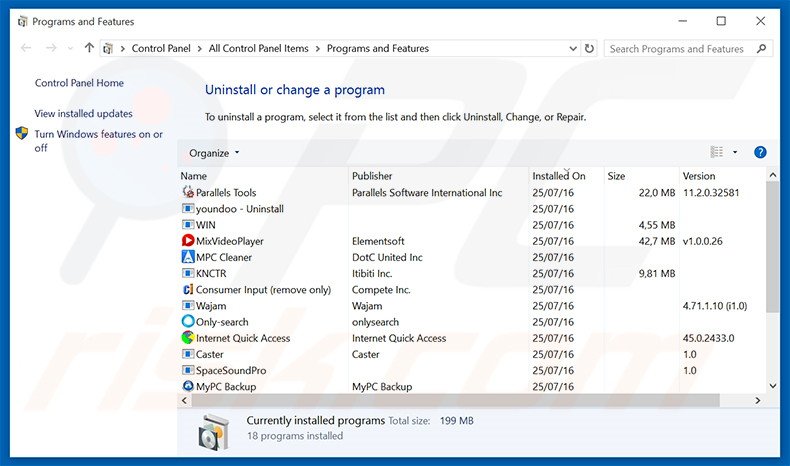Click the Internet Quick Access globe icon
The width and height of the screenshot is (790, 466).
[188, 337]
